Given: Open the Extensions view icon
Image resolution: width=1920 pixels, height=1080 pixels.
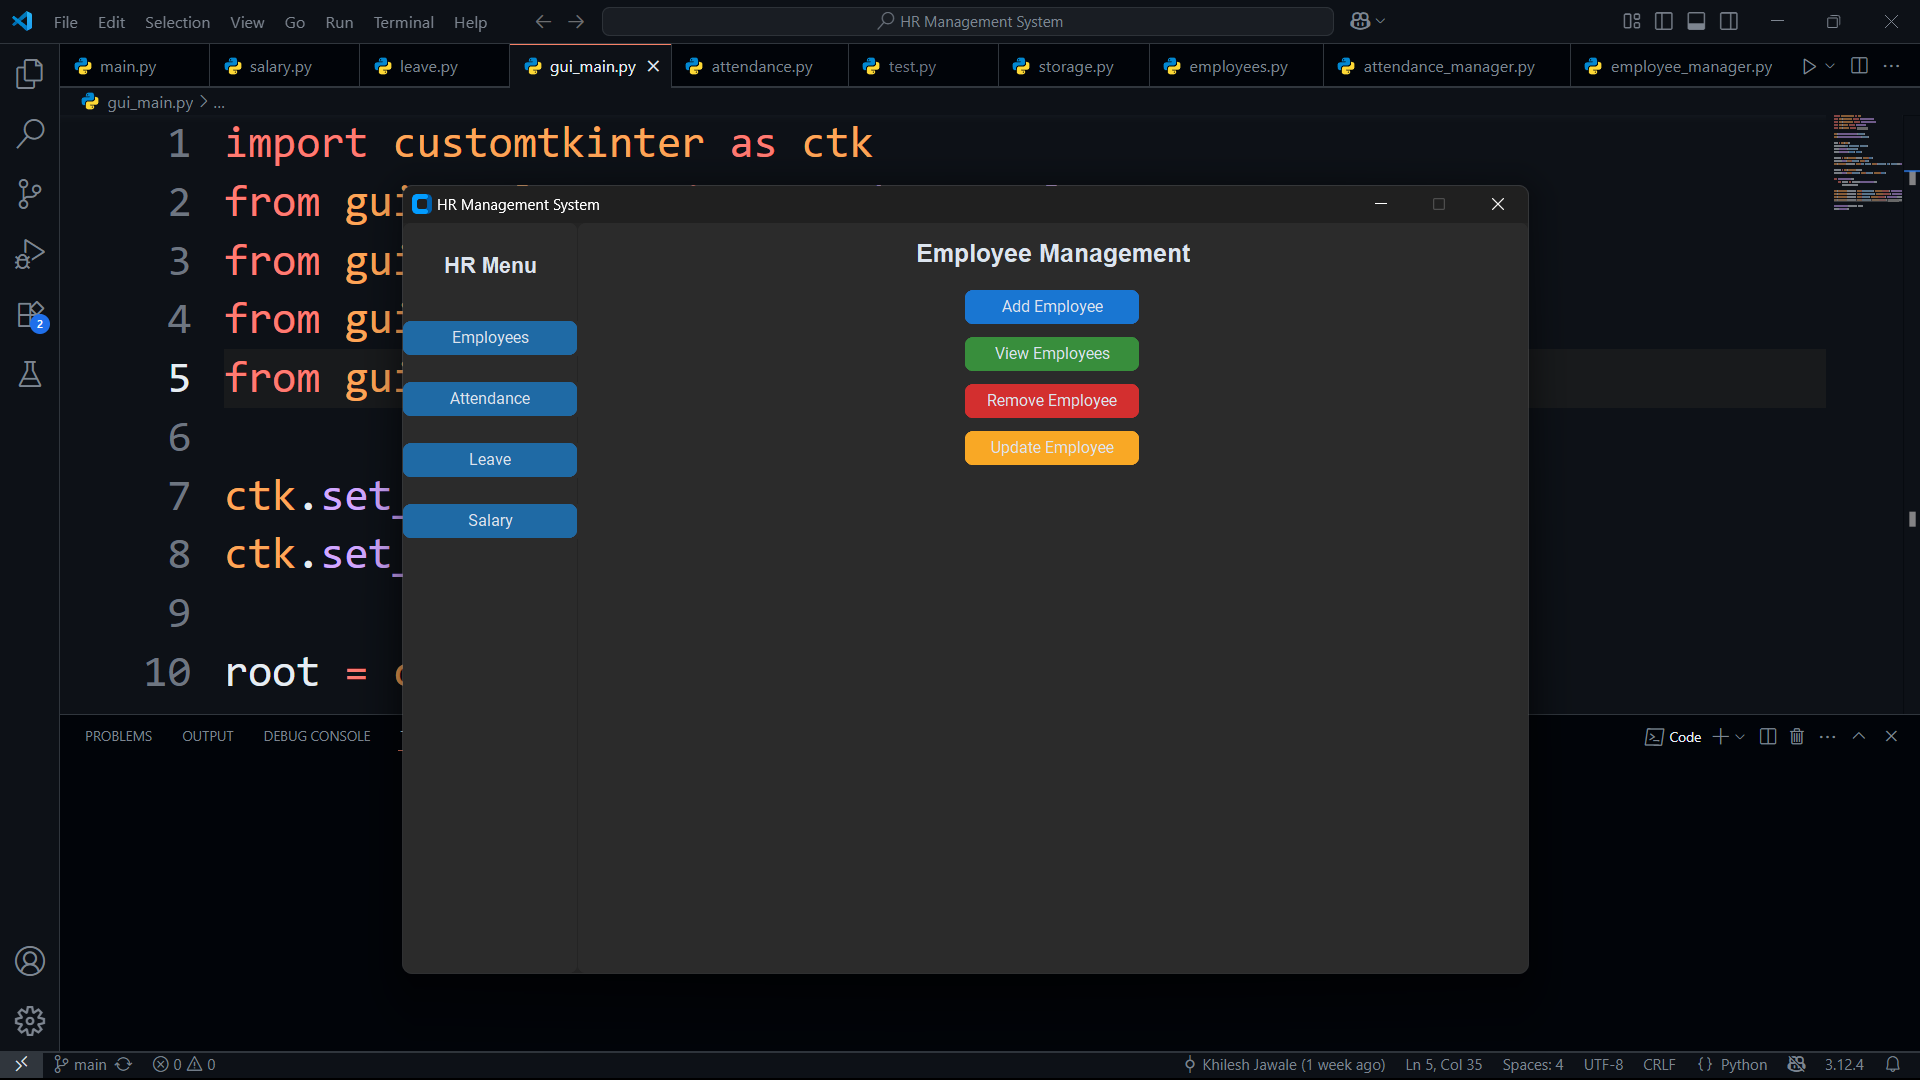Looking at the screenshot, I should point(30,315).
